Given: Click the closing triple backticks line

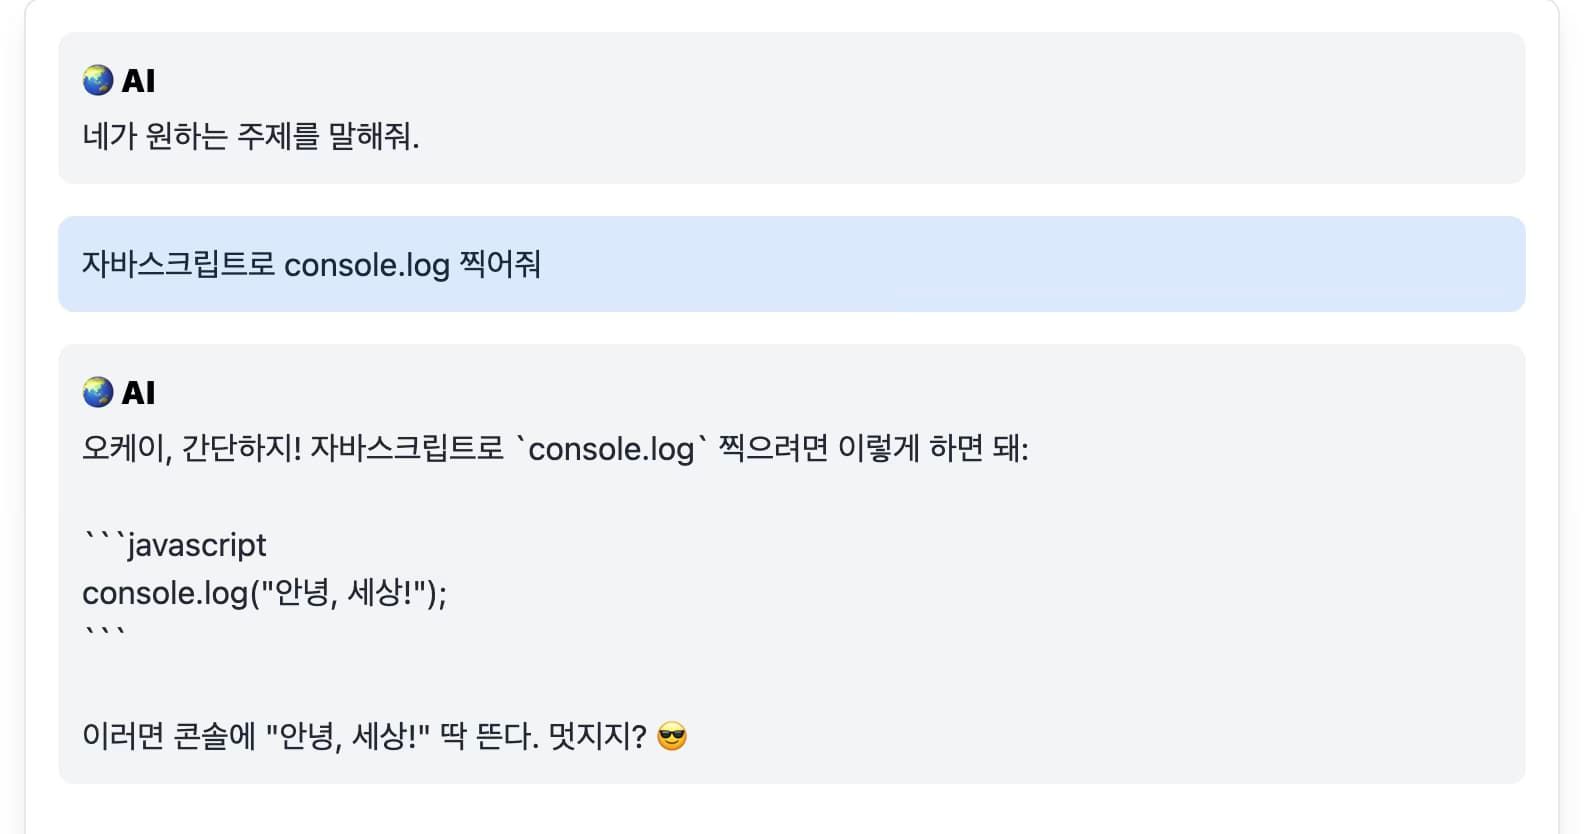Looking at the screenshot, I should click(104, 633).
